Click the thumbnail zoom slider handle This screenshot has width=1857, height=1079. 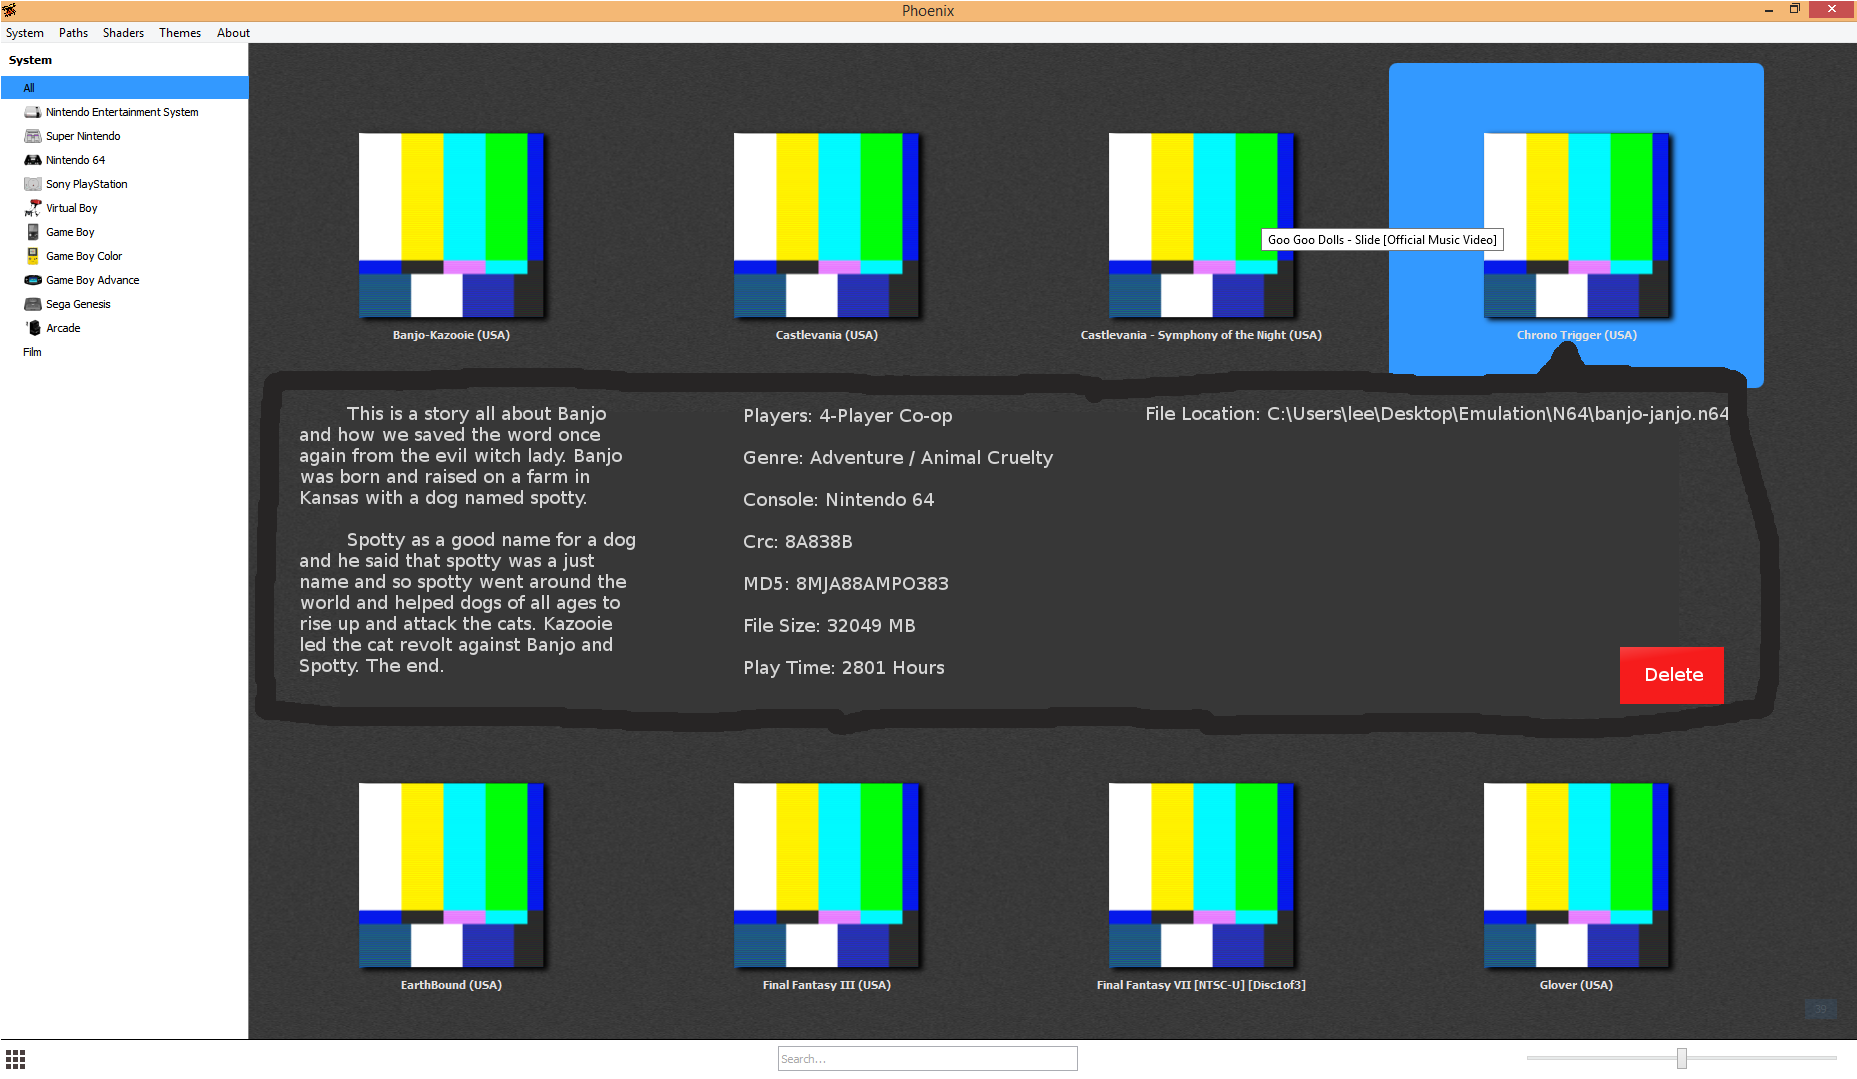(x=1682, y=1058)
